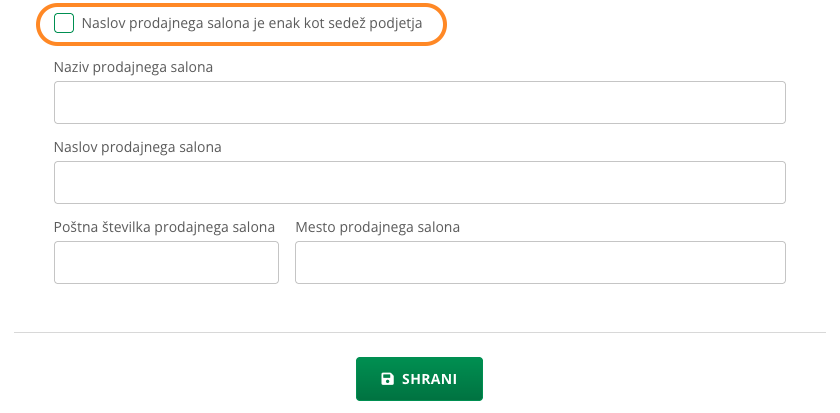Click the 'Naslov prodajnega salona' field label

pos(137,147)
